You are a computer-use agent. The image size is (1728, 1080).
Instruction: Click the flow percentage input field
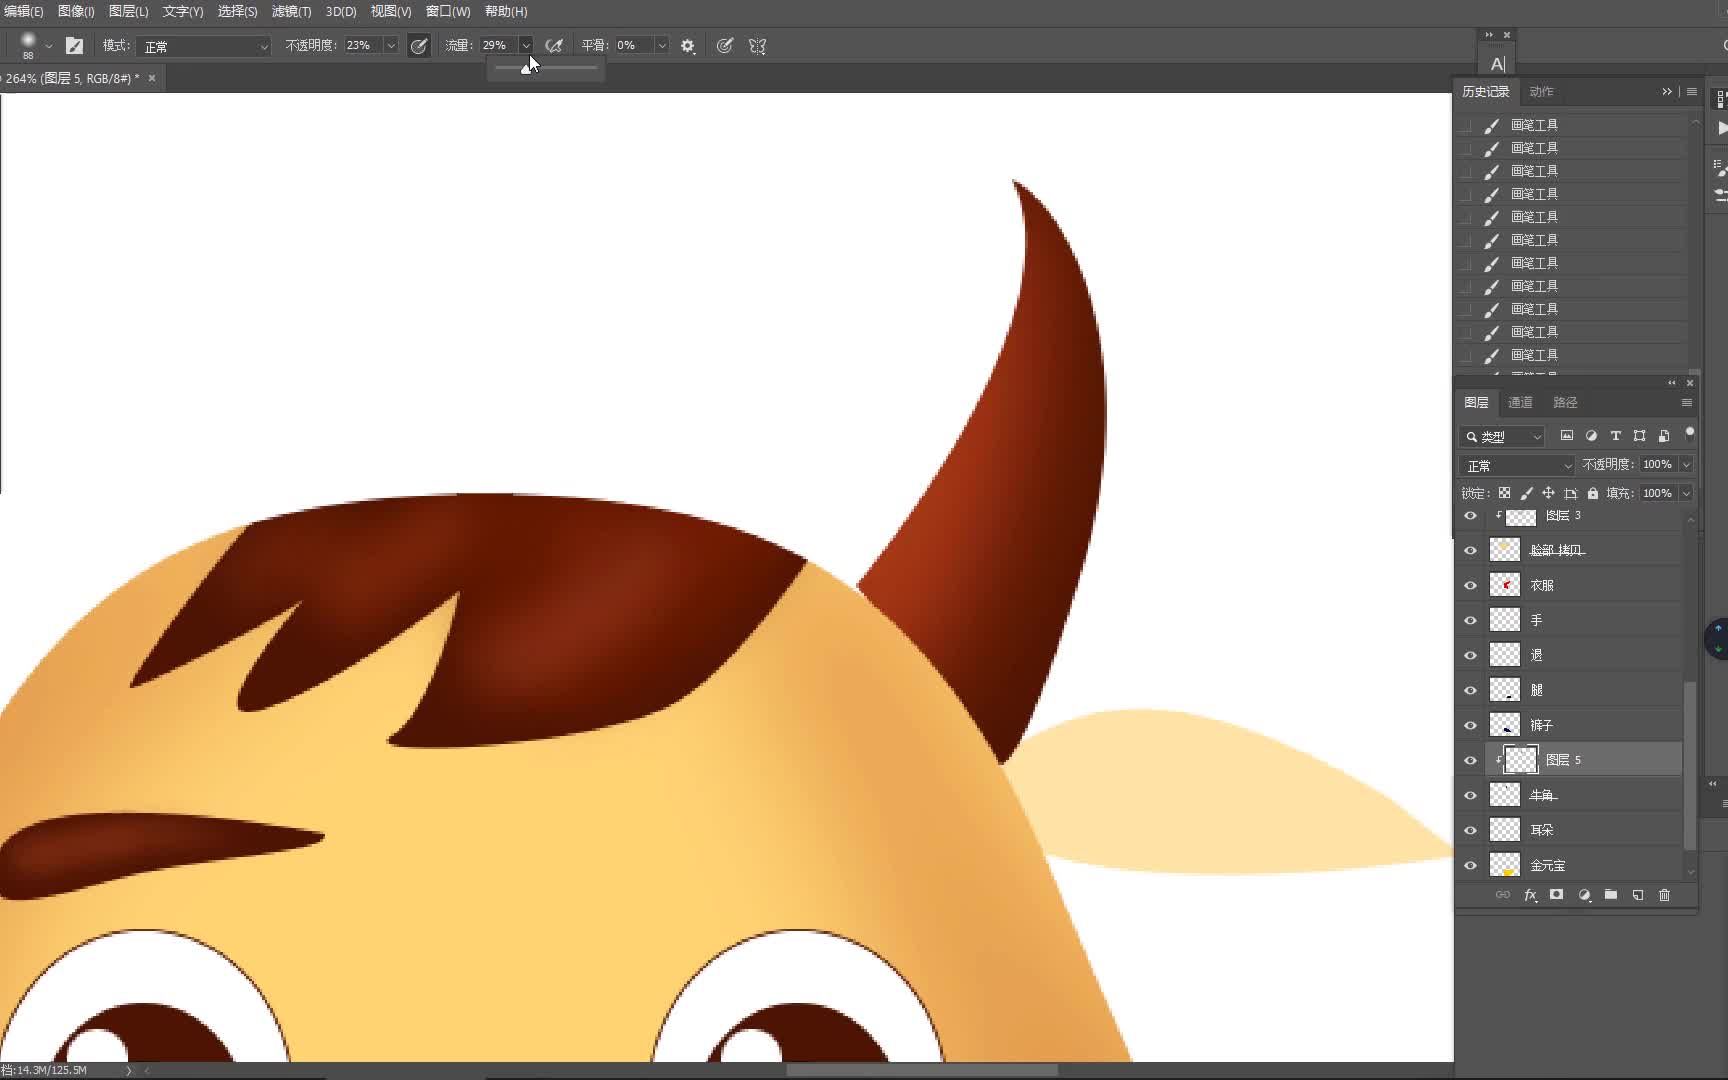[497, 46]
